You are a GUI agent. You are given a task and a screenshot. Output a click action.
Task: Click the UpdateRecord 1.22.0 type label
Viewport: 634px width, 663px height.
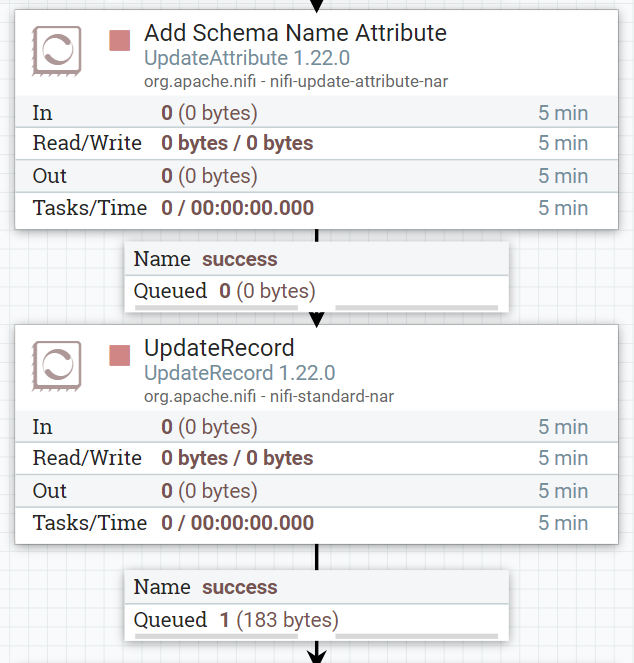click(240, 373)
